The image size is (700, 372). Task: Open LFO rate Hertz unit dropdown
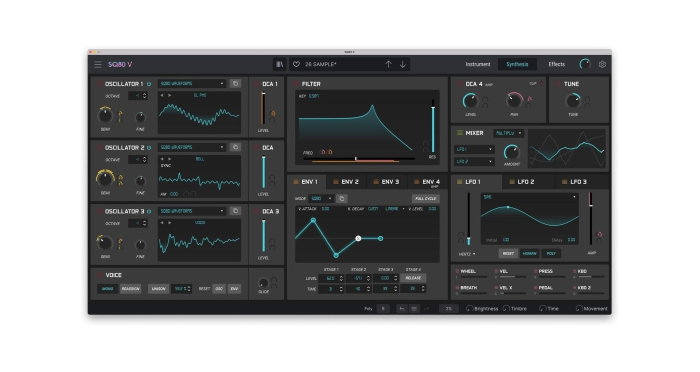pos(467,254)
